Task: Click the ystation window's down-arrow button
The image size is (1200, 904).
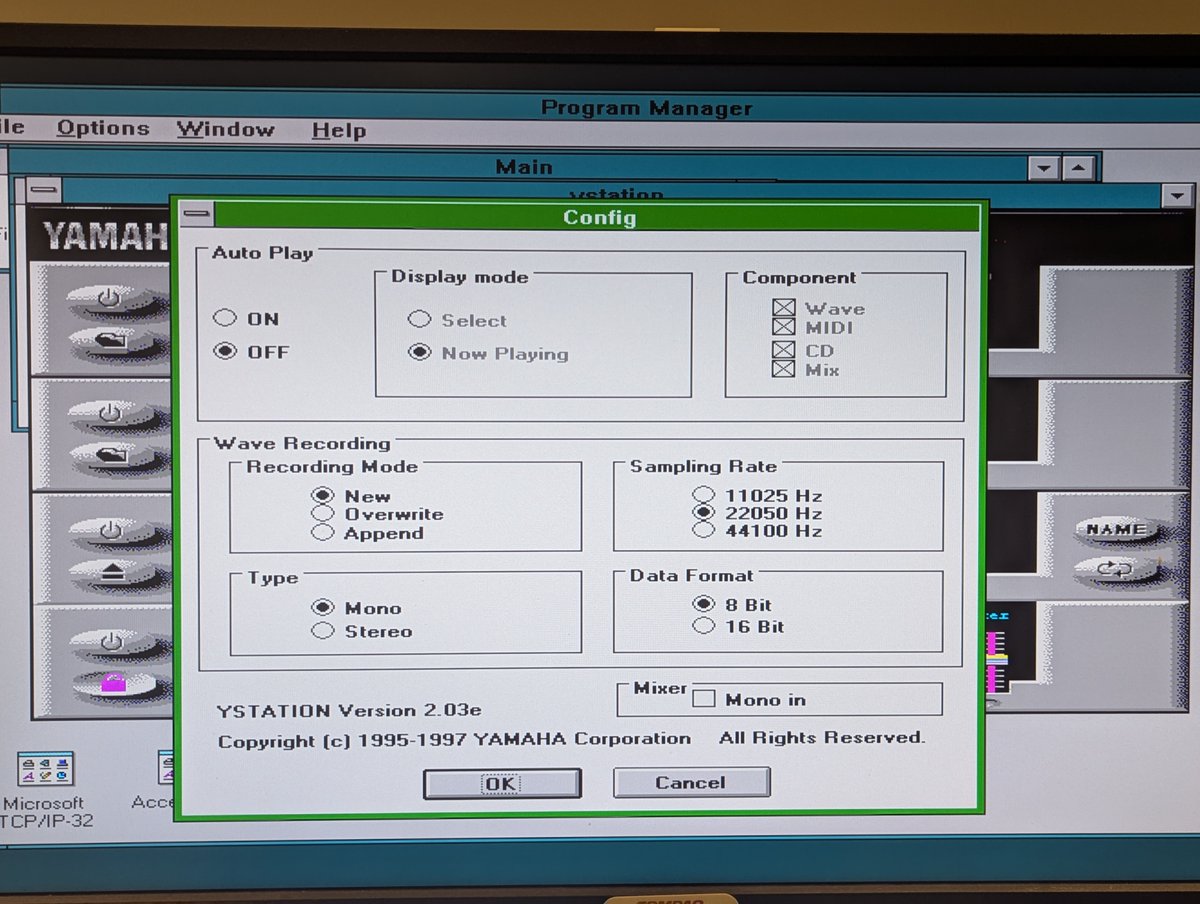Action: pos(1178,196)
